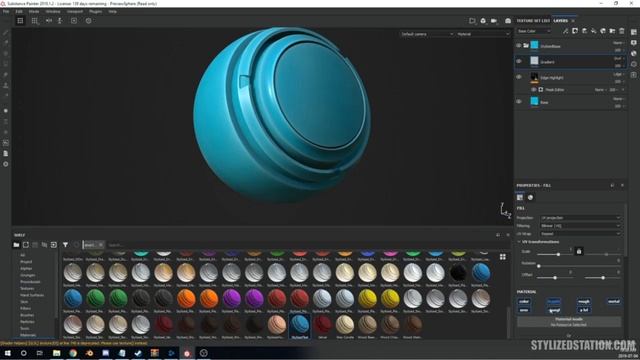The width and height of the screenshot is (640, 360).
Task: Click the shelf folder icon
Action: [16, 245]
